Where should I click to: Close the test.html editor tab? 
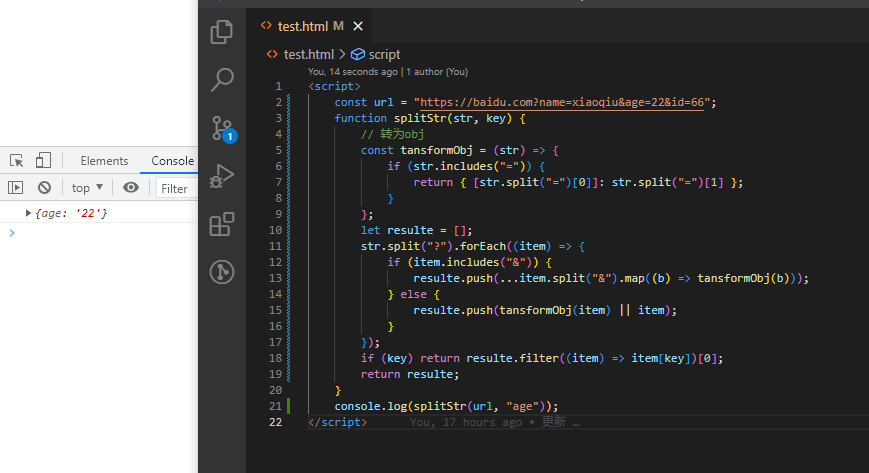click(358, 26)
